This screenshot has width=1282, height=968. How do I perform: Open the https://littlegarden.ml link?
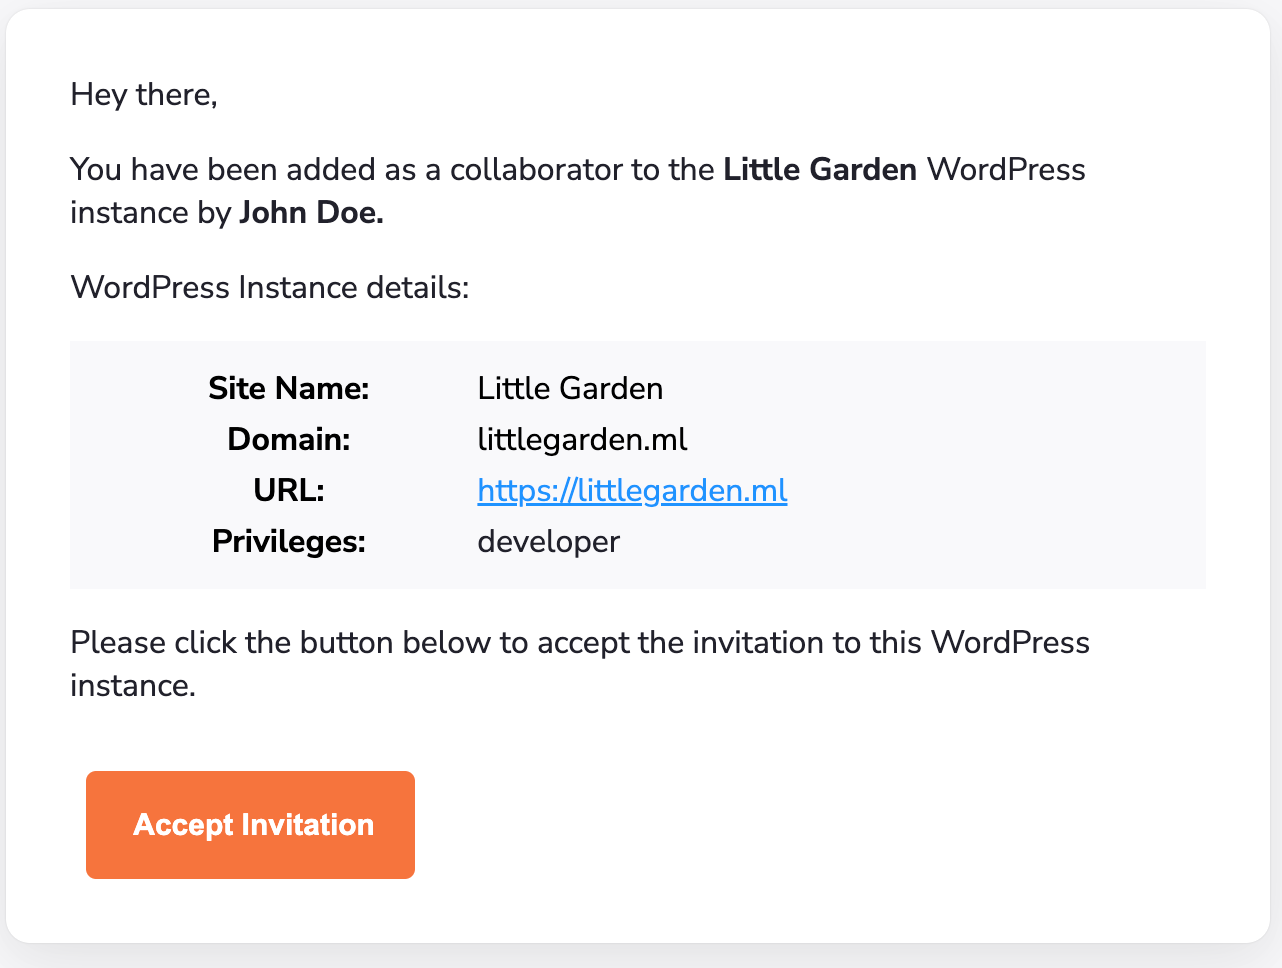pos(632,491)
